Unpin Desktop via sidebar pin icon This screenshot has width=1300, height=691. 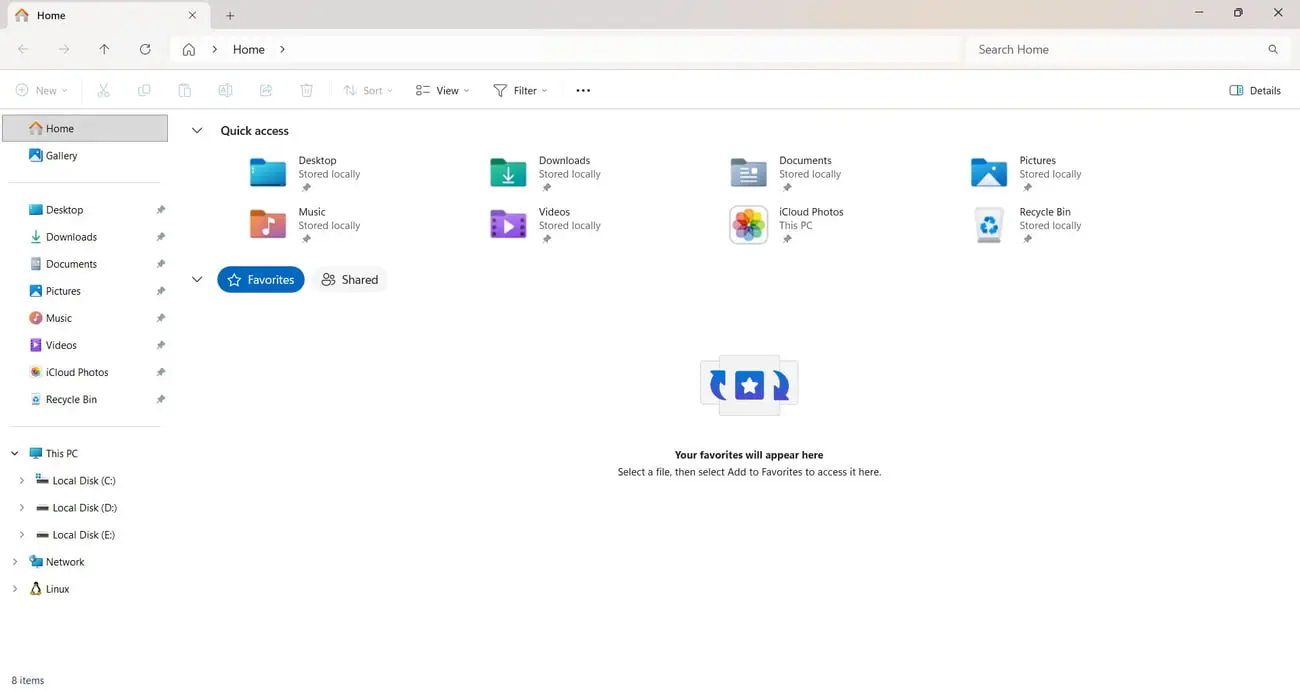coord(160,210)
